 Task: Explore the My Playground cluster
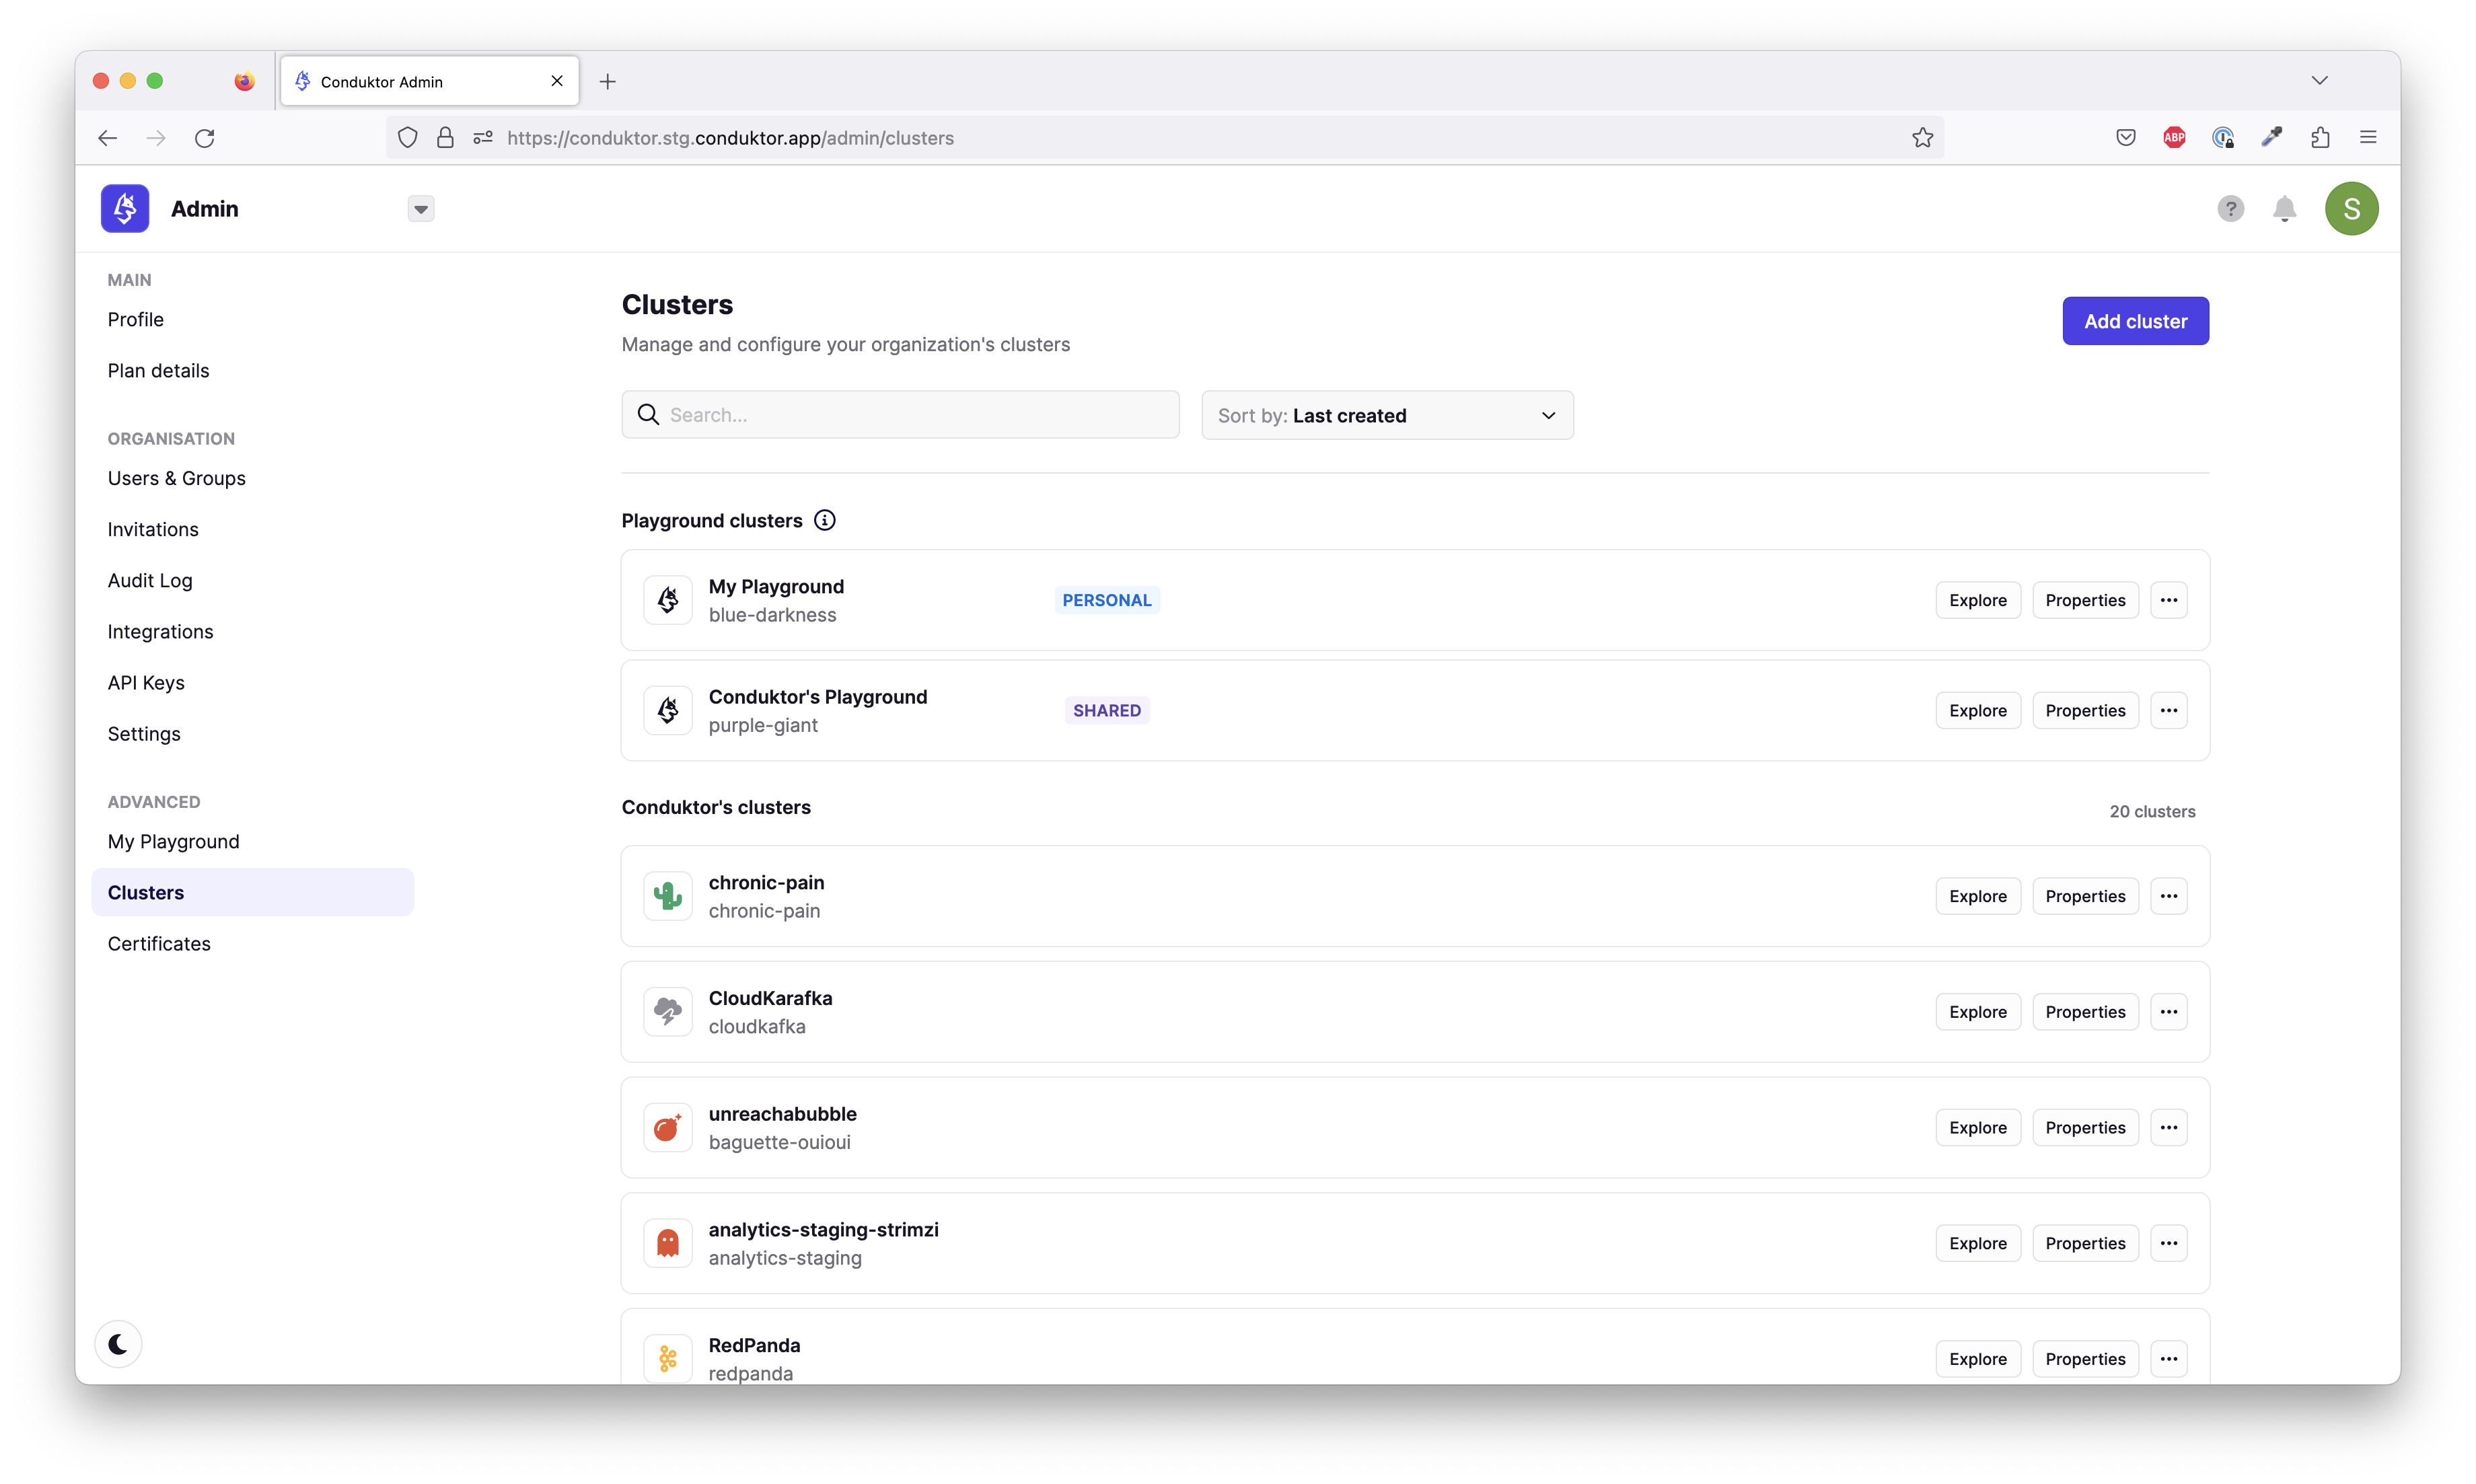click(1977, 600)
